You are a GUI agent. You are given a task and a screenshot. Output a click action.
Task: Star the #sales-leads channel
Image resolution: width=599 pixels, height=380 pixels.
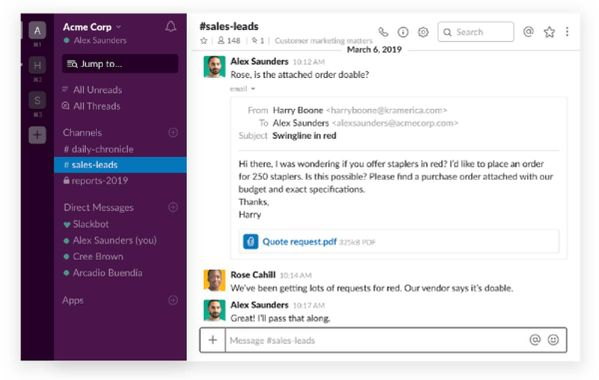[x=204, y=40]
